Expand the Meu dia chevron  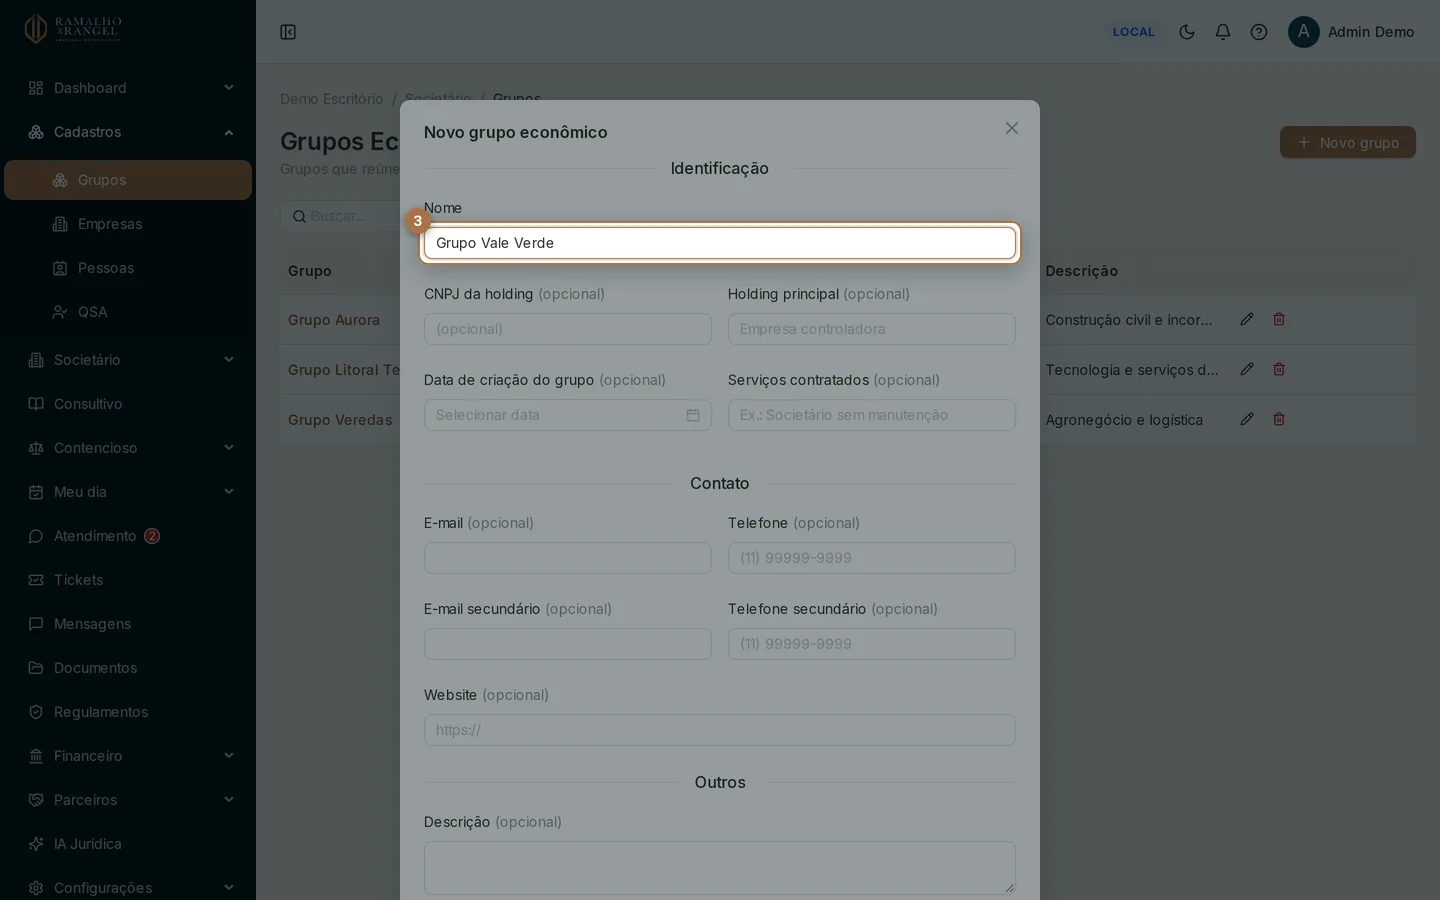pos(229,492)
